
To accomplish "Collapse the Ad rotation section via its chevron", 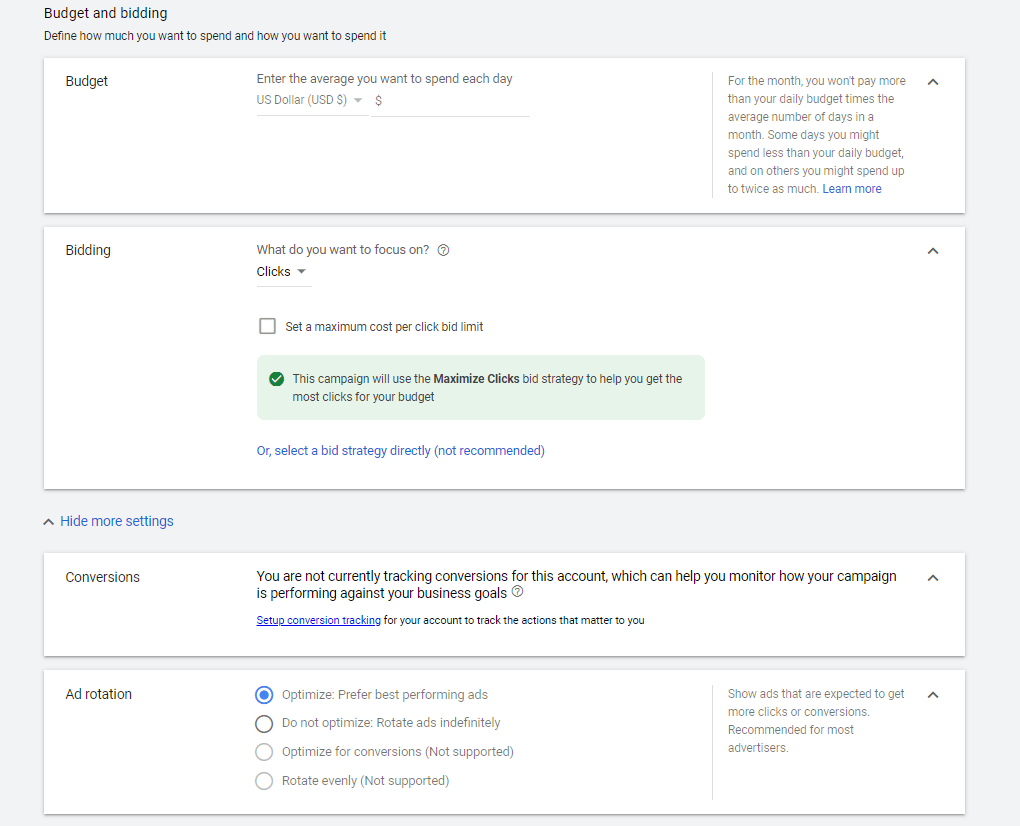I will (933, 694).
